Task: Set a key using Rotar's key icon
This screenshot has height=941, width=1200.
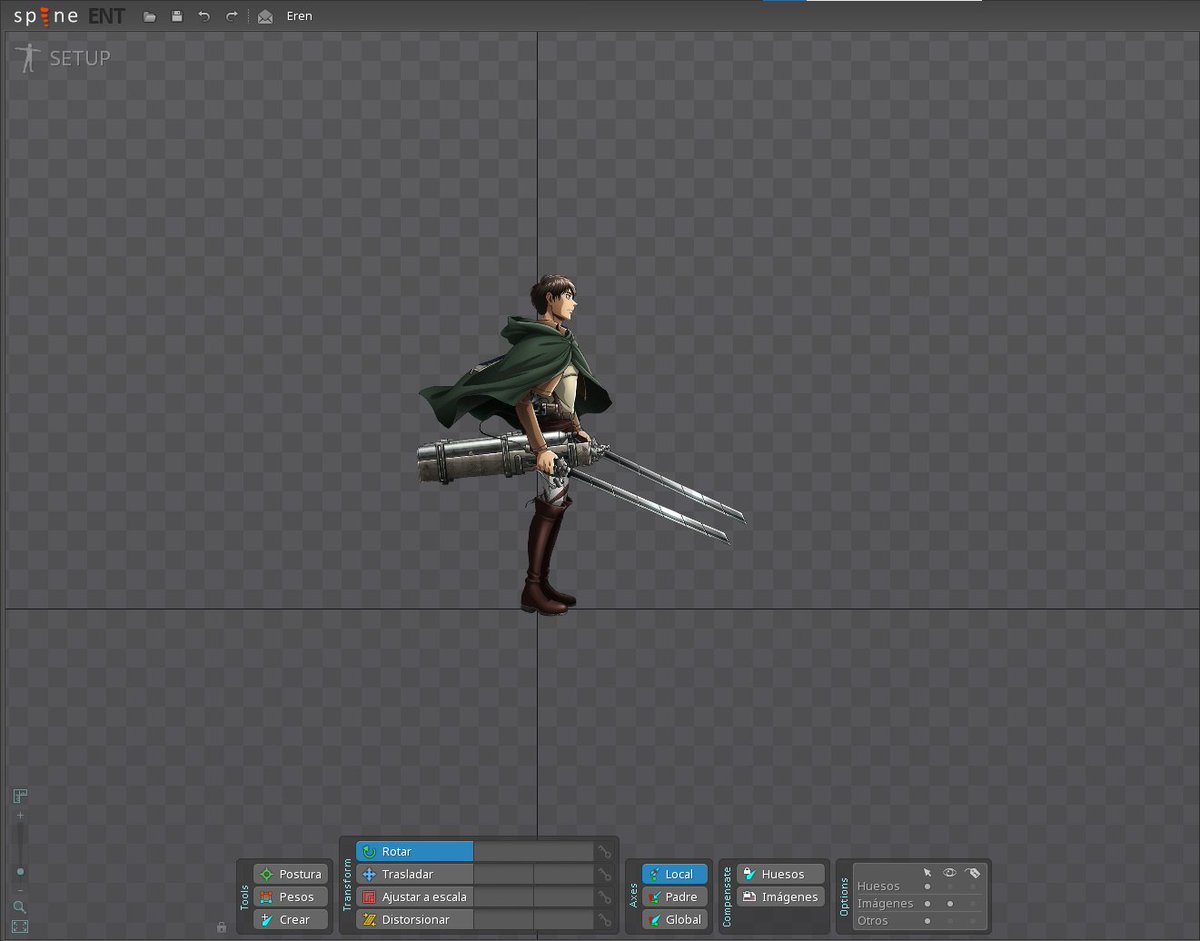Action: tap(605, 852)
